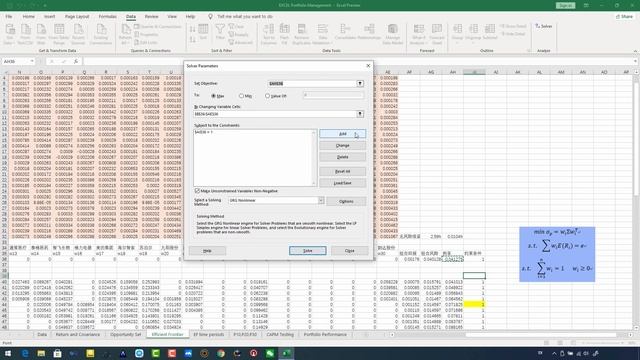Switch to the Formulas ribbon tab

coord(107,17)
